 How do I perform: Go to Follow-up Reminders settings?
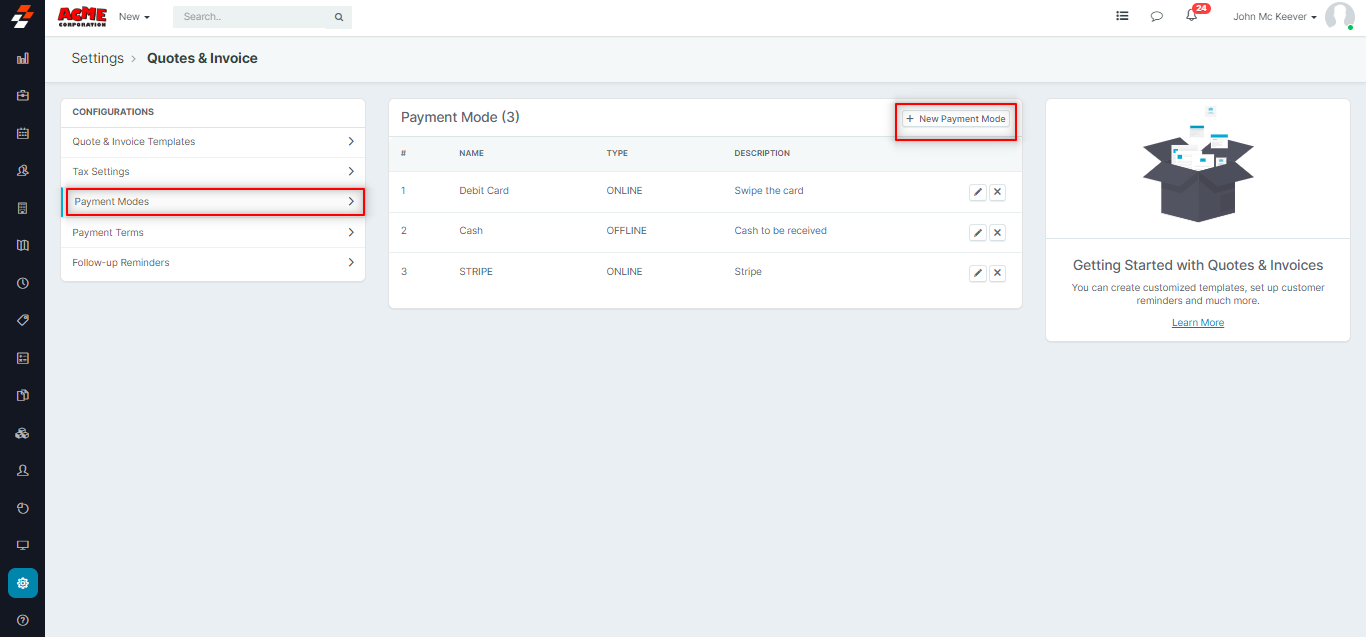click(x=213, y=263)
